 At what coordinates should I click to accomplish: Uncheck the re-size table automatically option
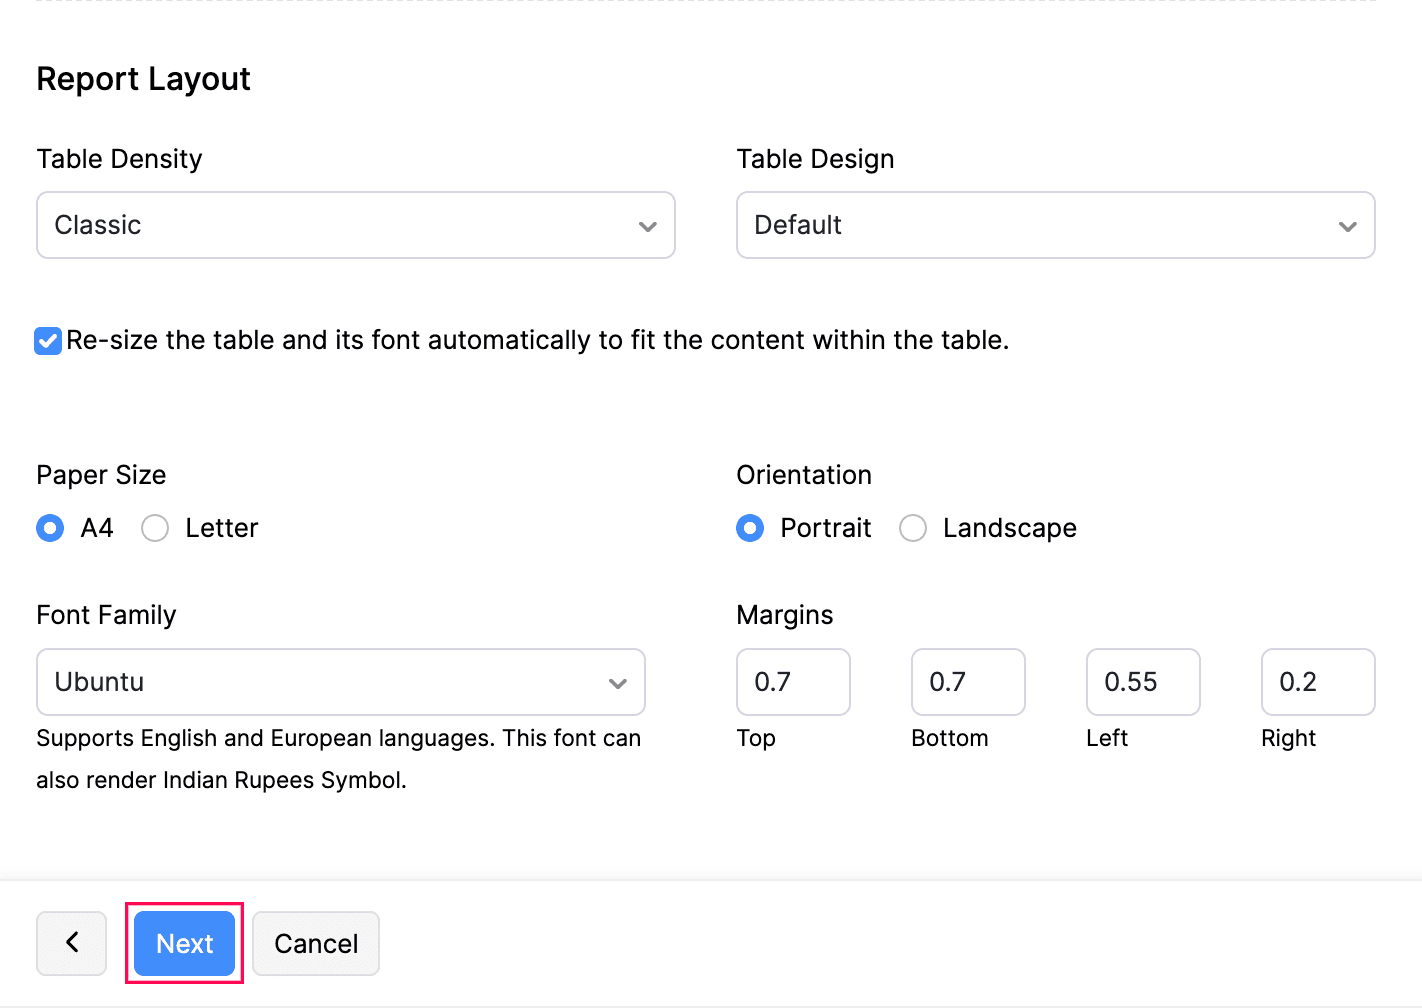click(x=47, y=340)
